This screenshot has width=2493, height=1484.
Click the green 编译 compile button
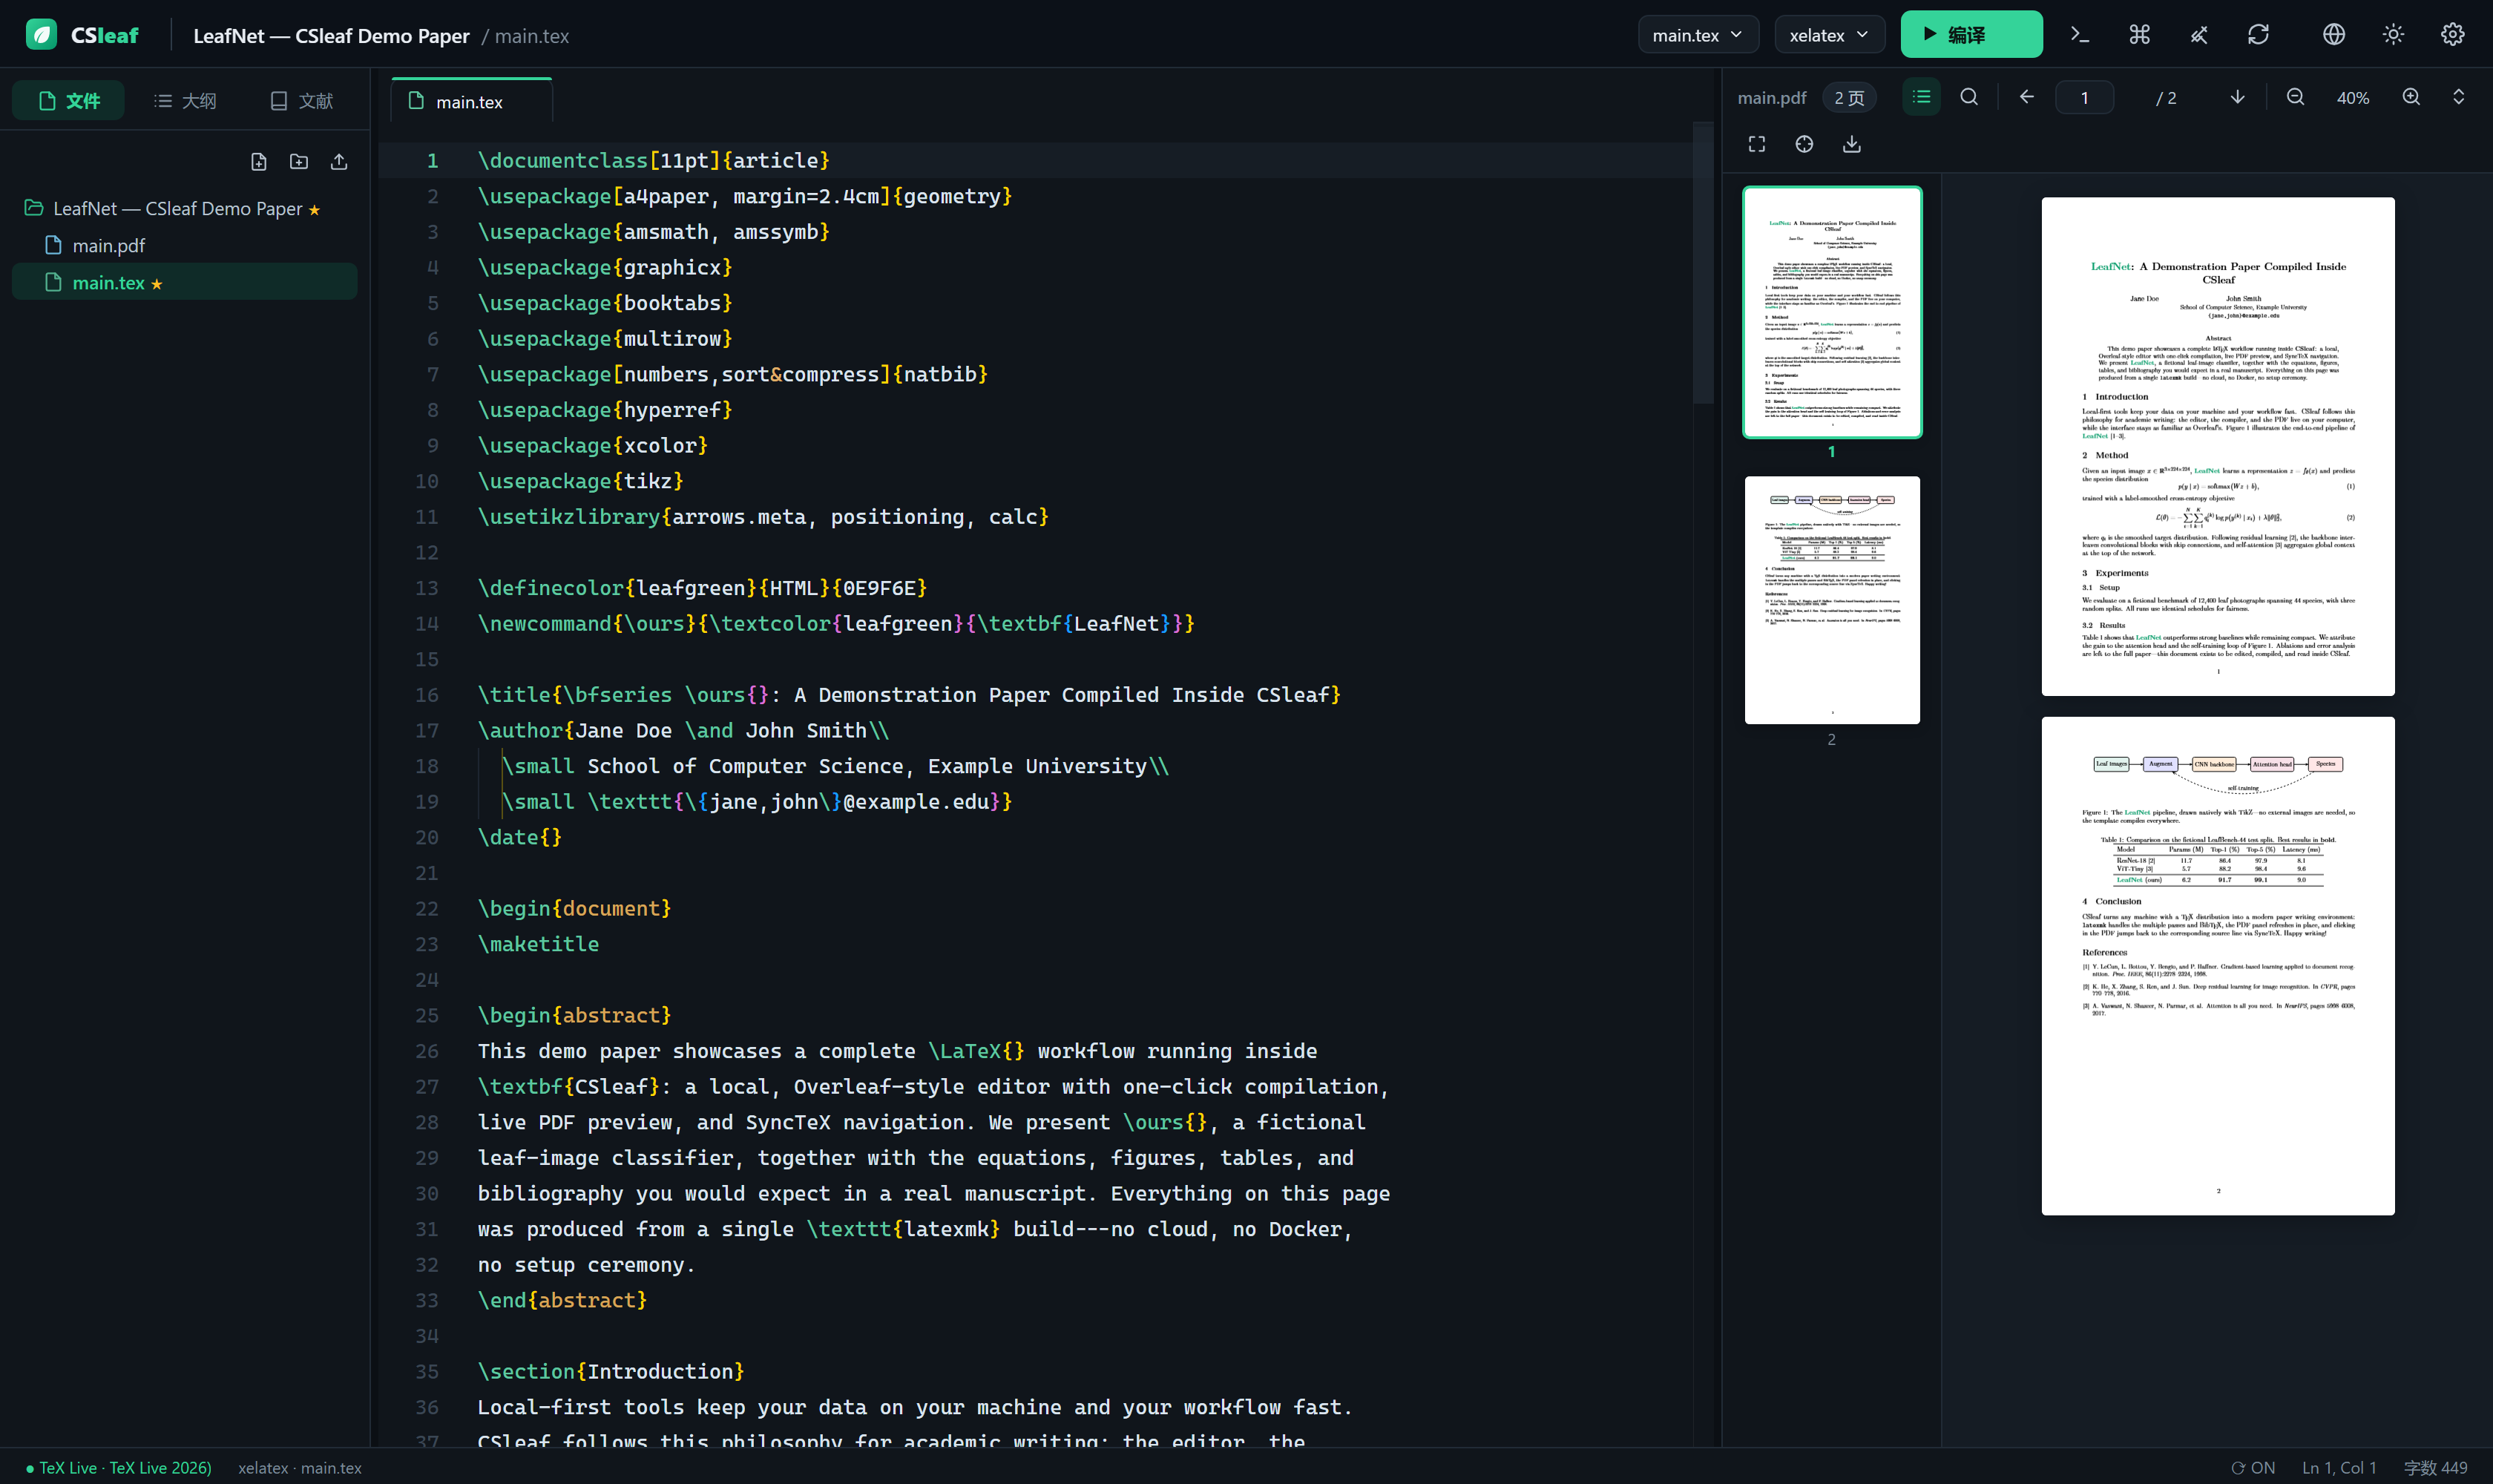tap(1971, 35)
